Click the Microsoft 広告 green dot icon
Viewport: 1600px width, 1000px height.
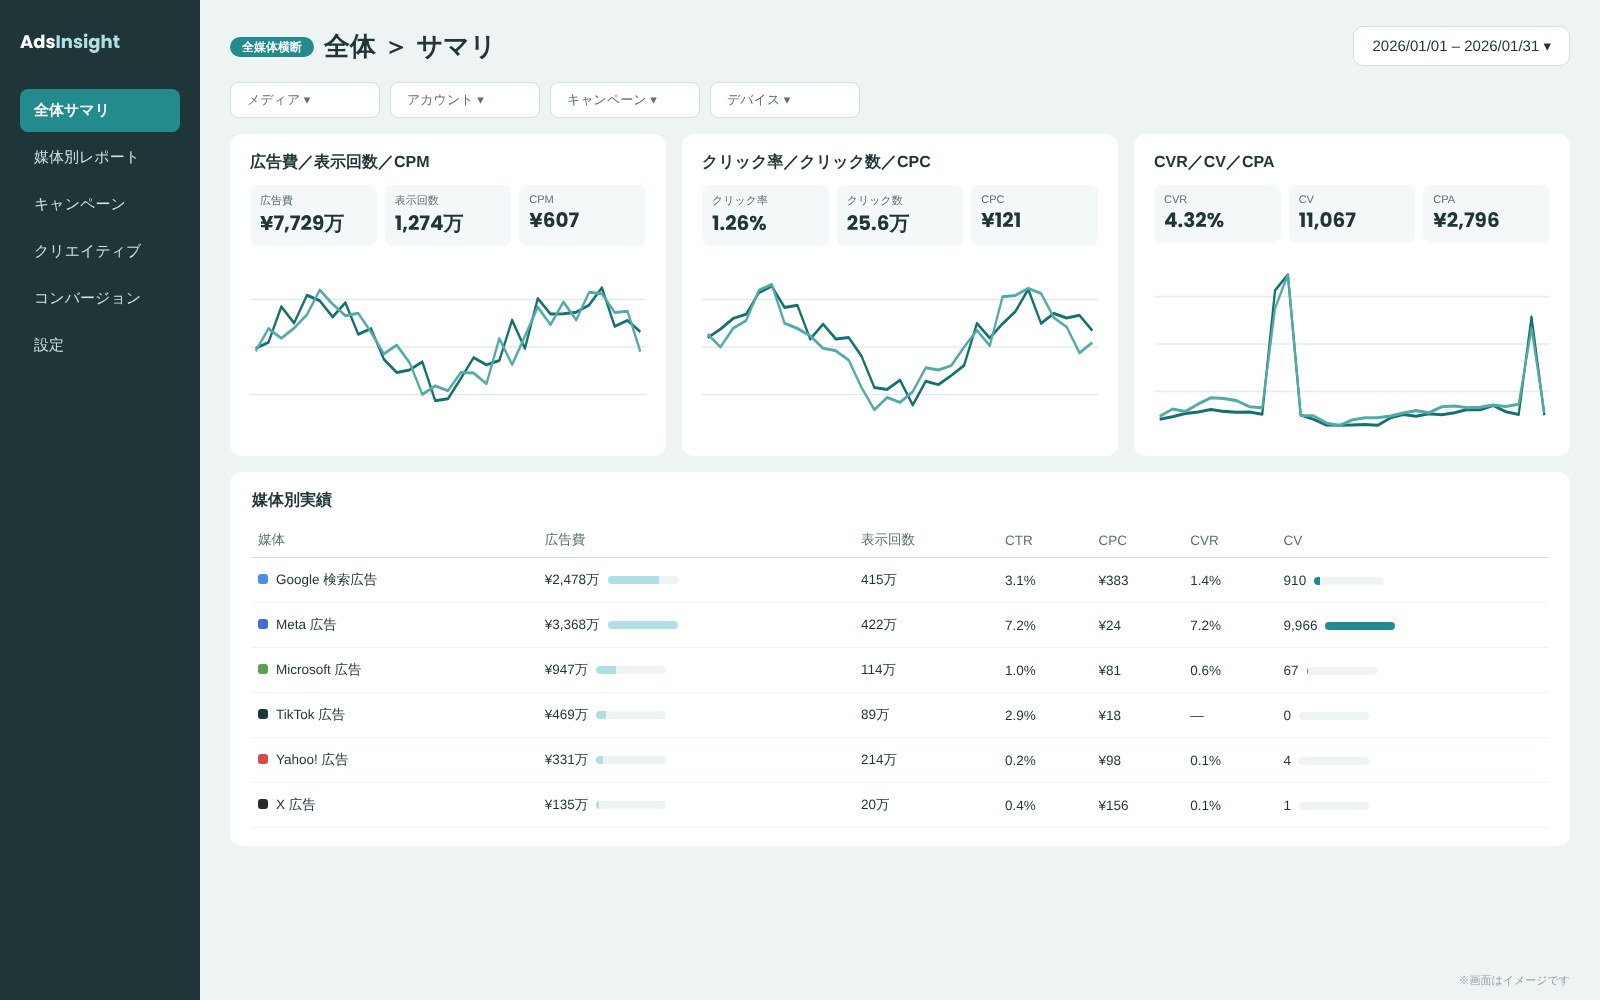pyautogui.click(x=263, y=669)
